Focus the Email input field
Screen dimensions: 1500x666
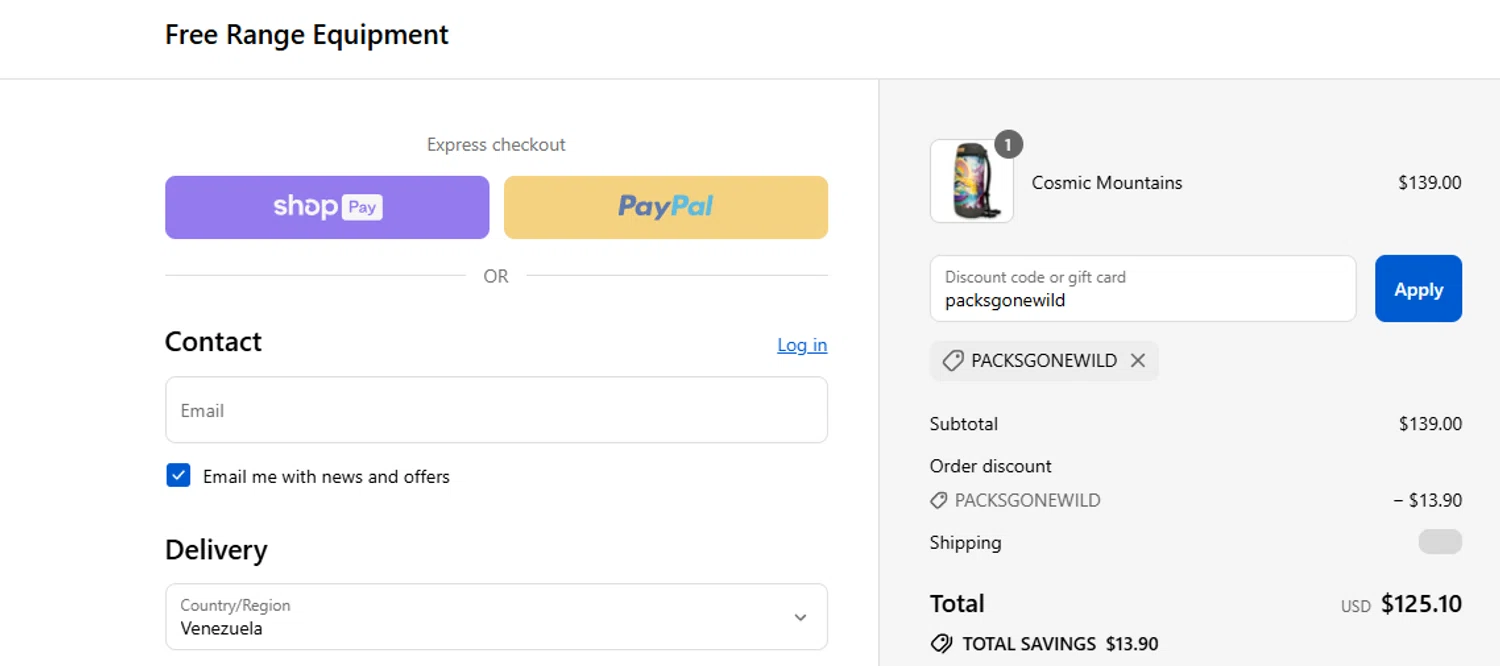pos(496,410)
